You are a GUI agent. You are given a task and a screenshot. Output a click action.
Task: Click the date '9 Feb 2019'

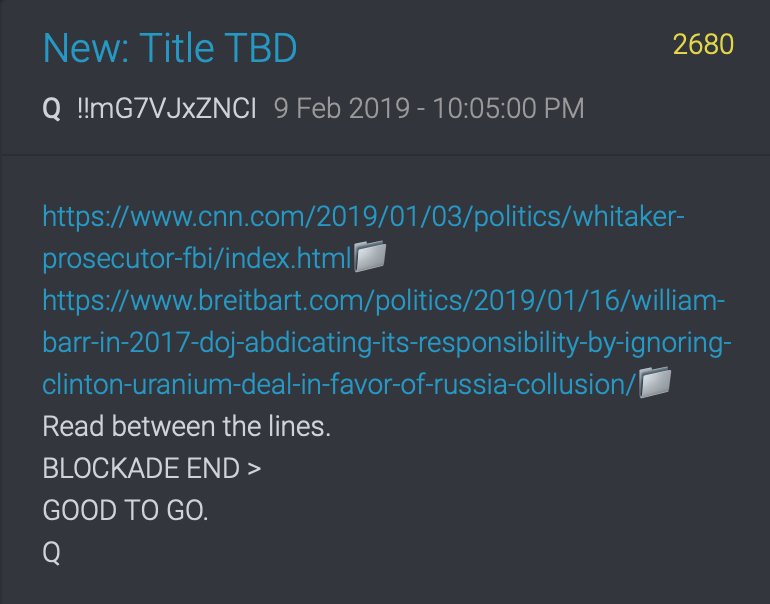click(341, 108)
